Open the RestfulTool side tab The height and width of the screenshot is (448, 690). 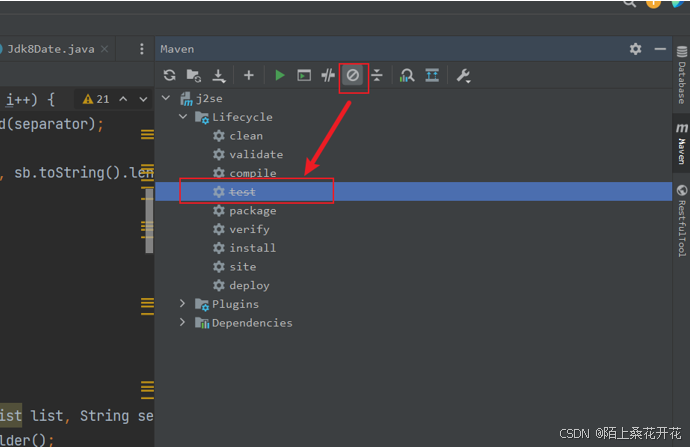(x=682, y=221)
